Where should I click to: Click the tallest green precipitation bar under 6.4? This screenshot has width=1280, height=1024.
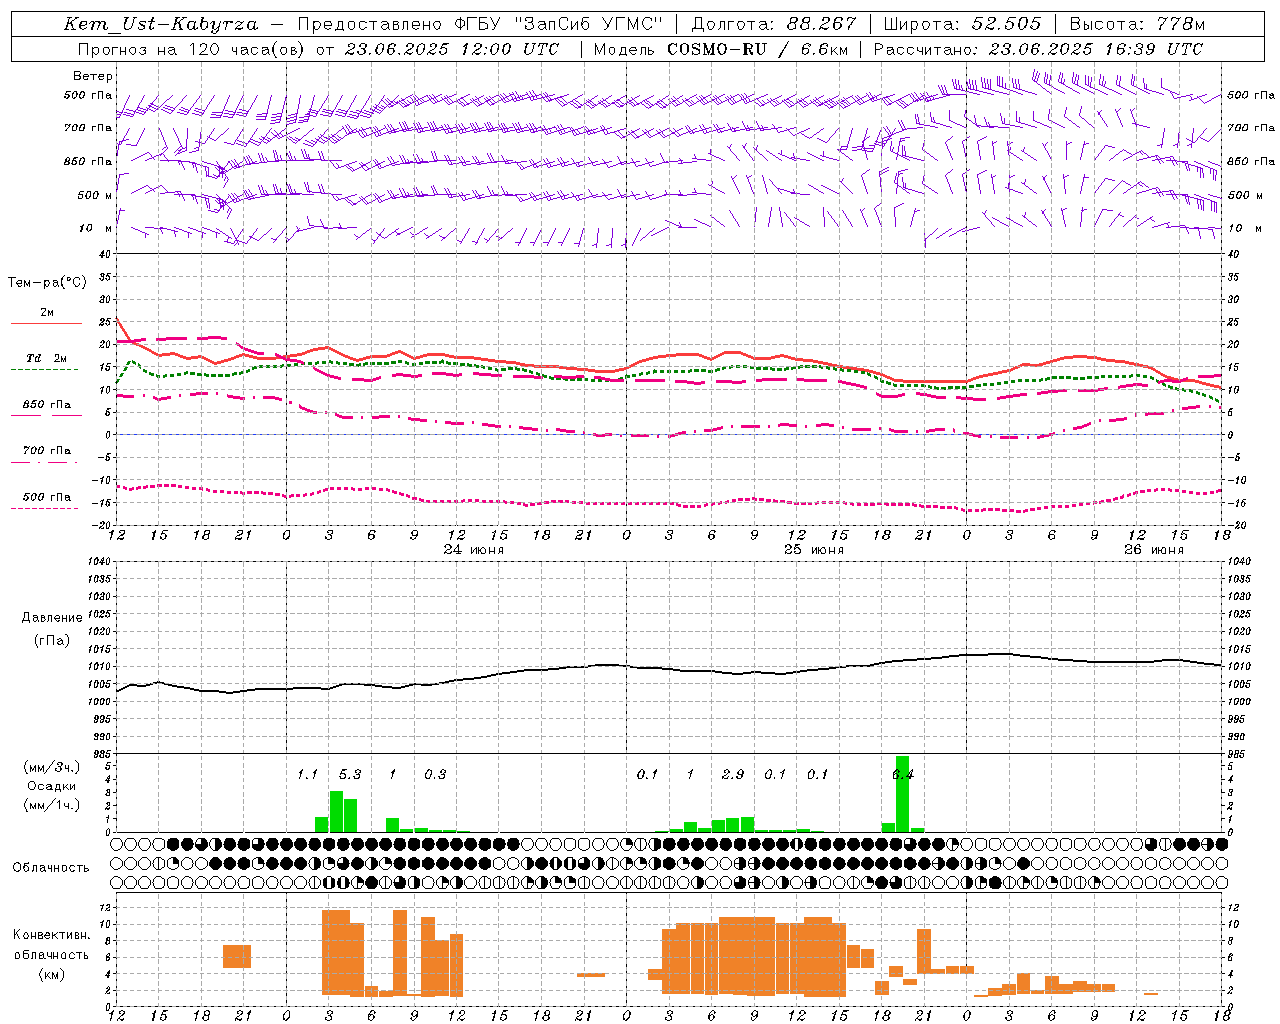903,794
